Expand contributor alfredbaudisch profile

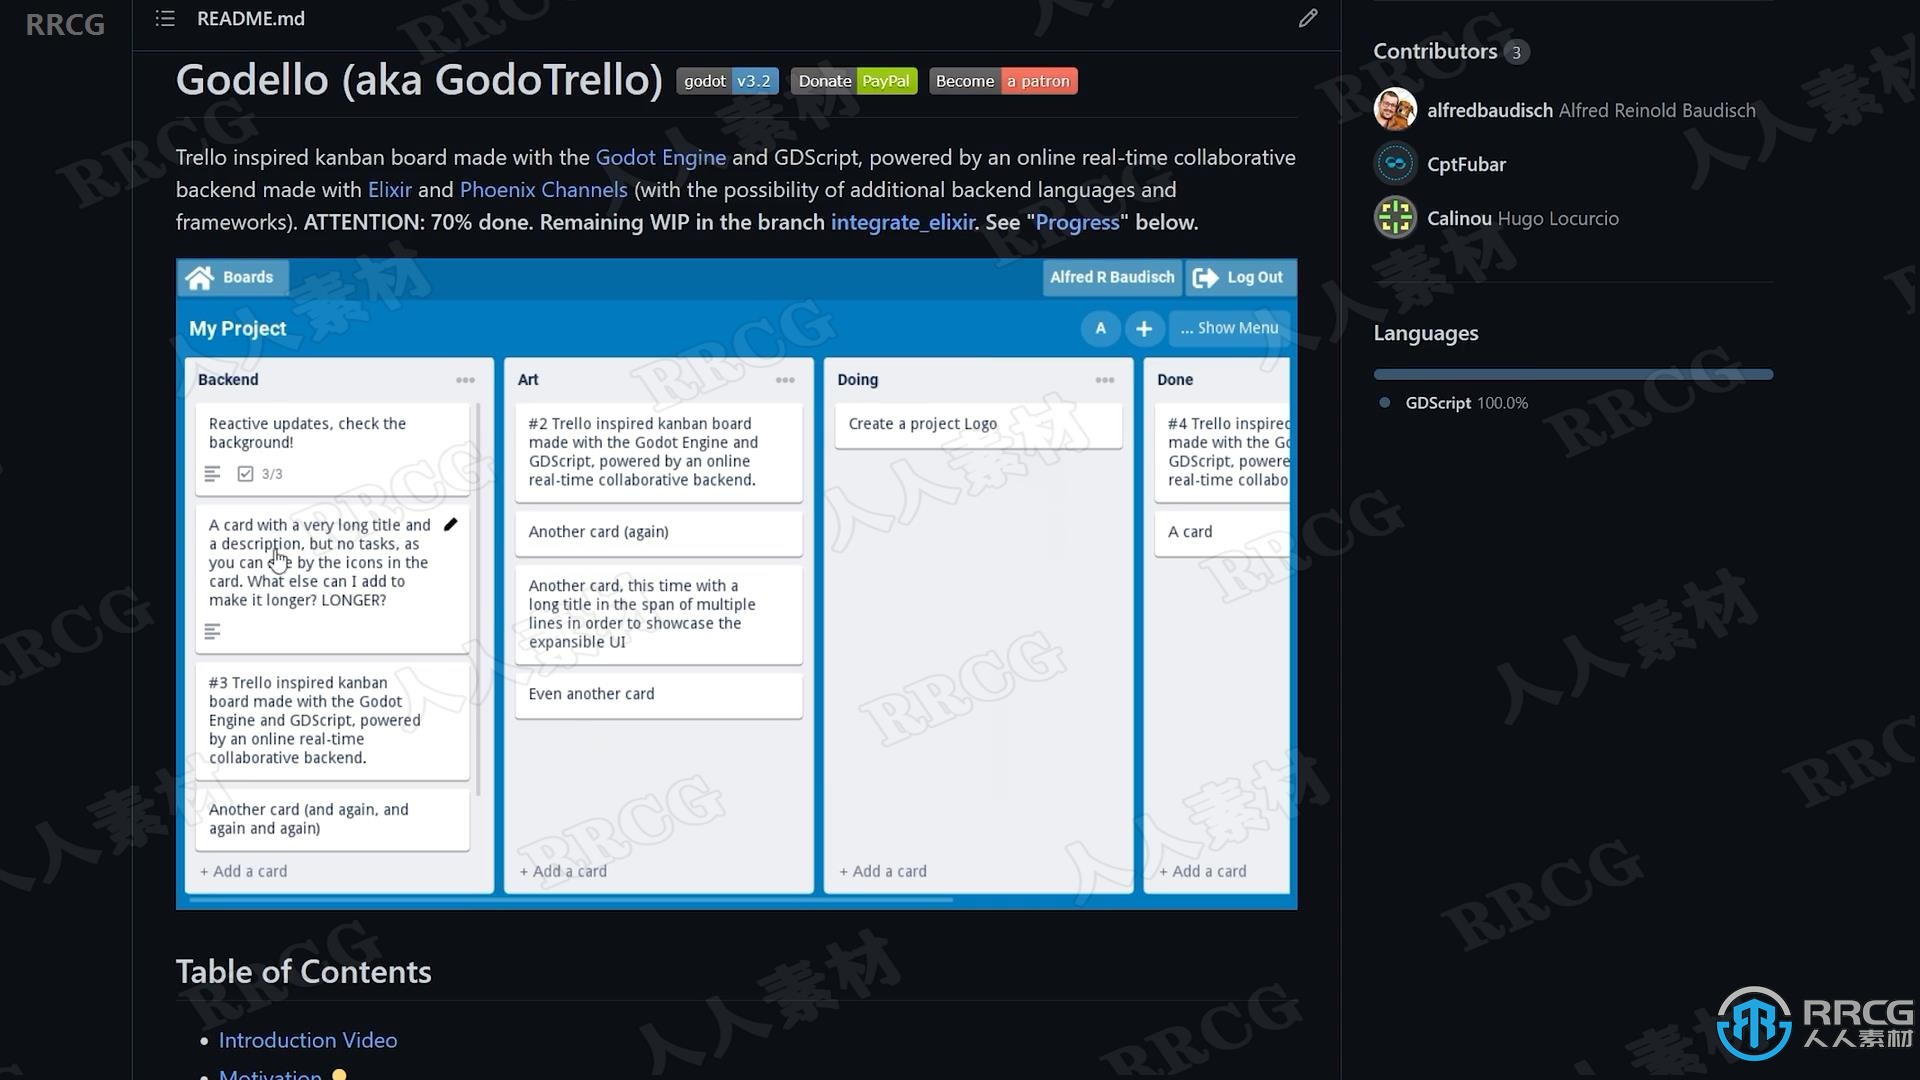(1489, 109)
